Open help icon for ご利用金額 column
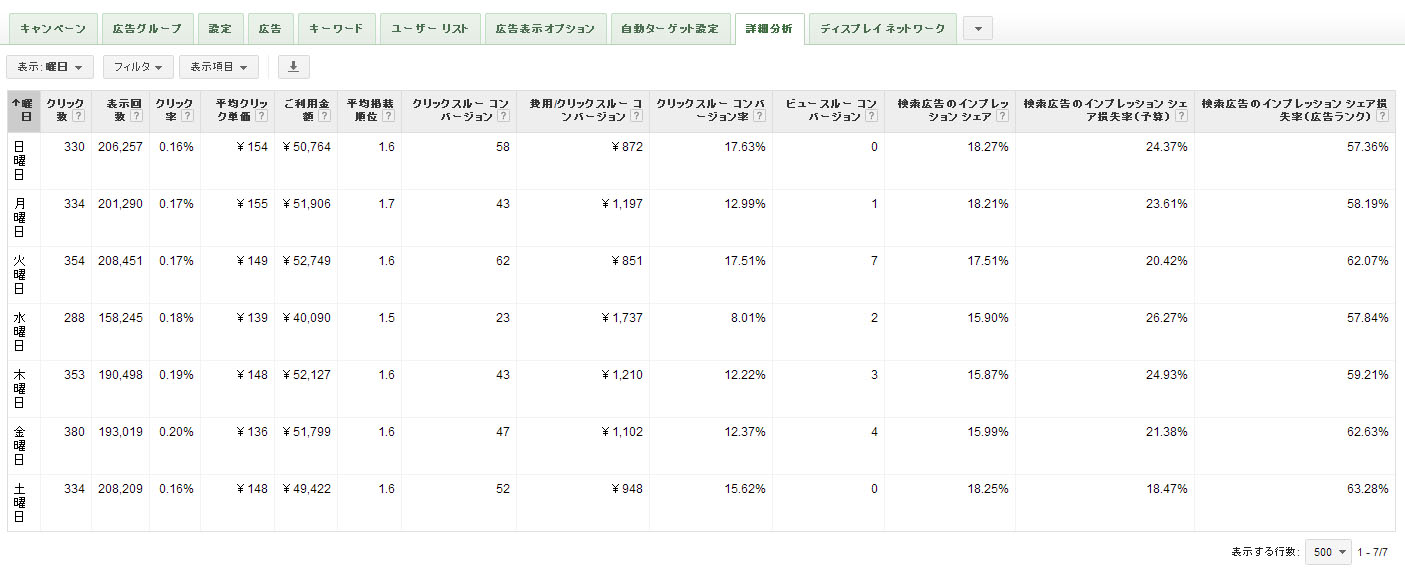 coord(325,117)
